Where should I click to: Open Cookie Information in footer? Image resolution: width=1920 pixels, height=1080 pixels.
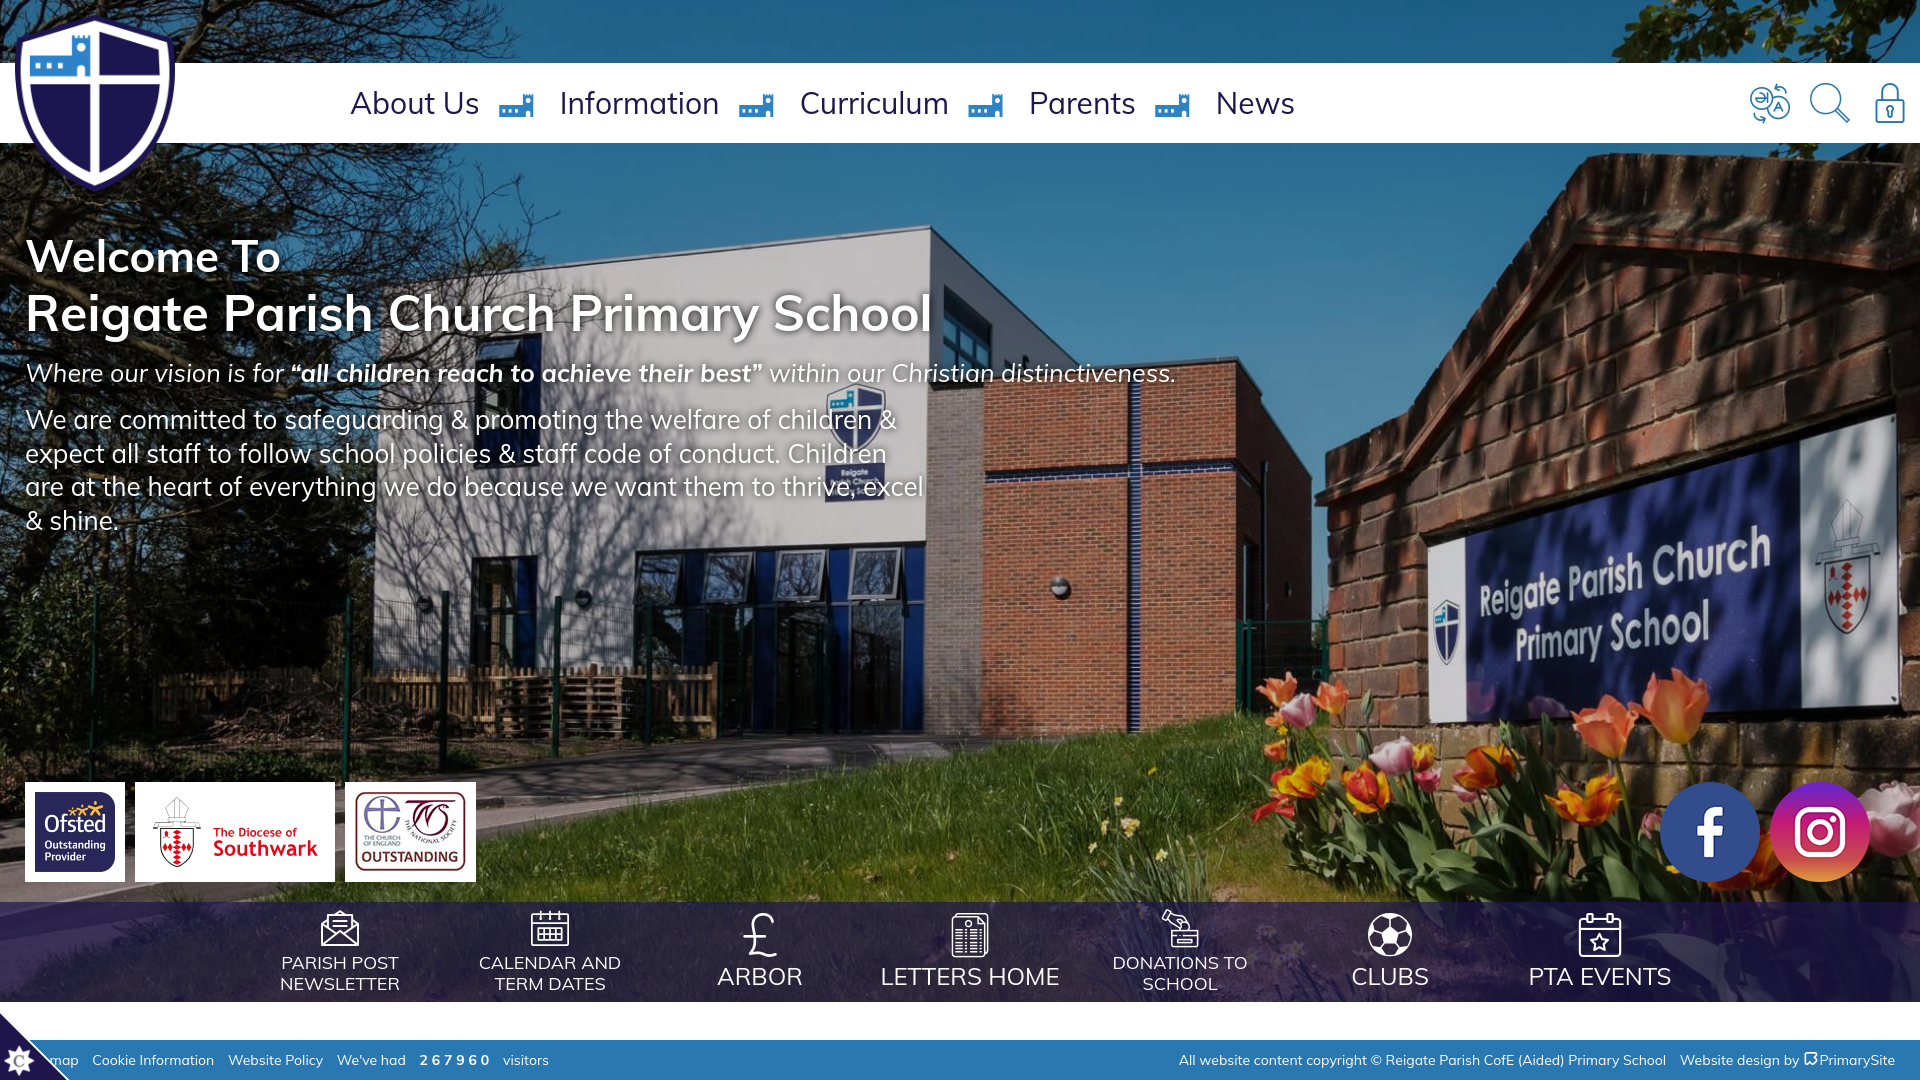pyautogui.click(x=153, y=1060)
